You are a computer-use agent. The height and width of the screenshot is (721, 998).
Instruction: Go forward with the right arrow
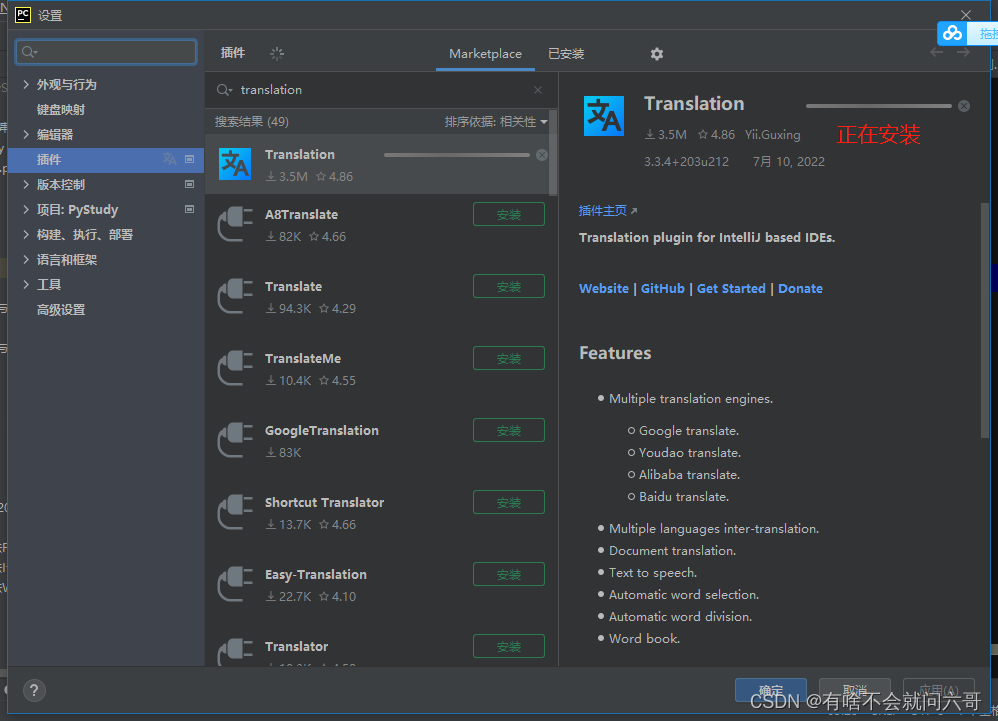click(963, 52)
